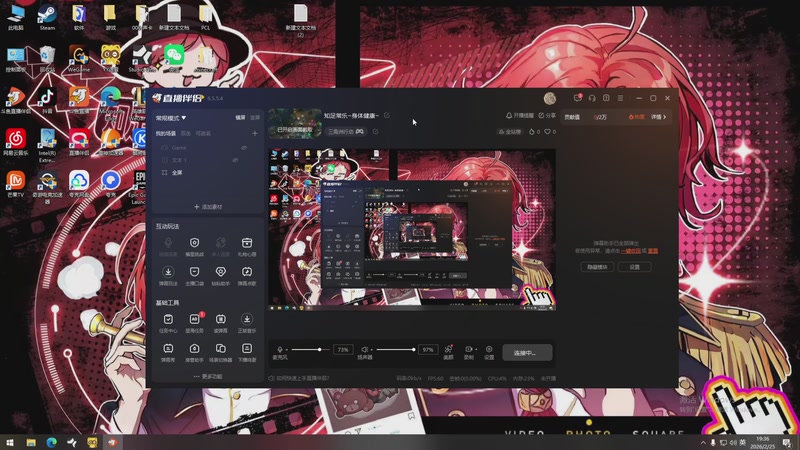Open the Windows Start menu
Image resolution: width=800 pixels, height=450 pixels.
[x=9, y=442]
